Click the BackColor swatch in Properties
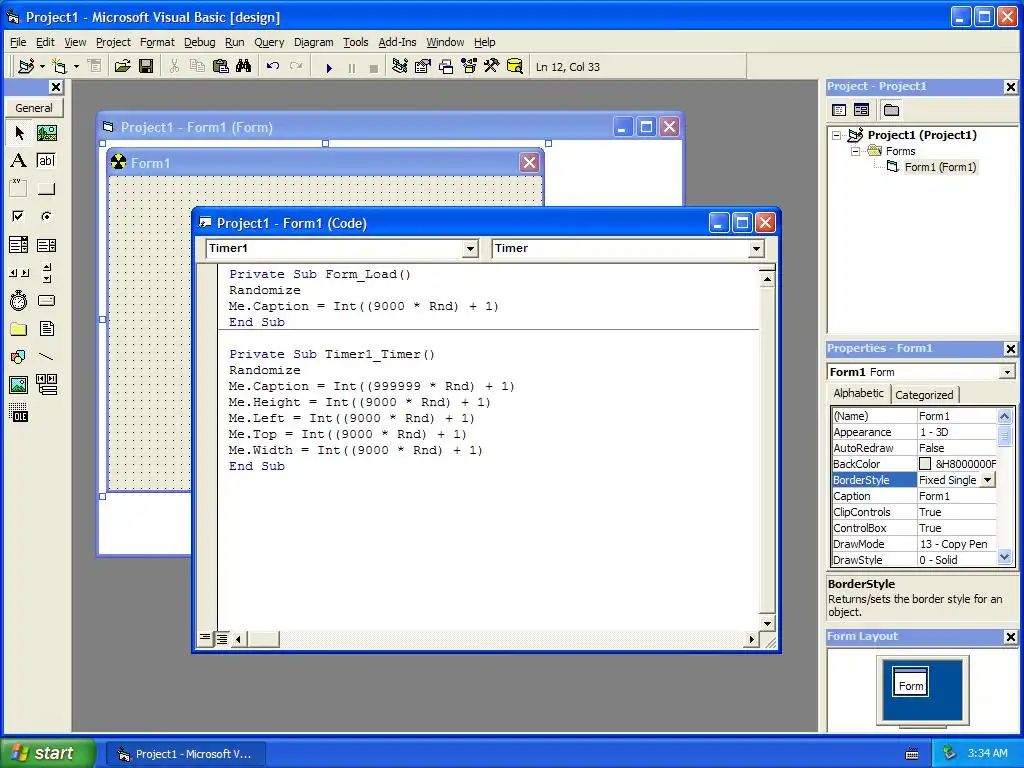1024x768 pixels. pos(925,464)
